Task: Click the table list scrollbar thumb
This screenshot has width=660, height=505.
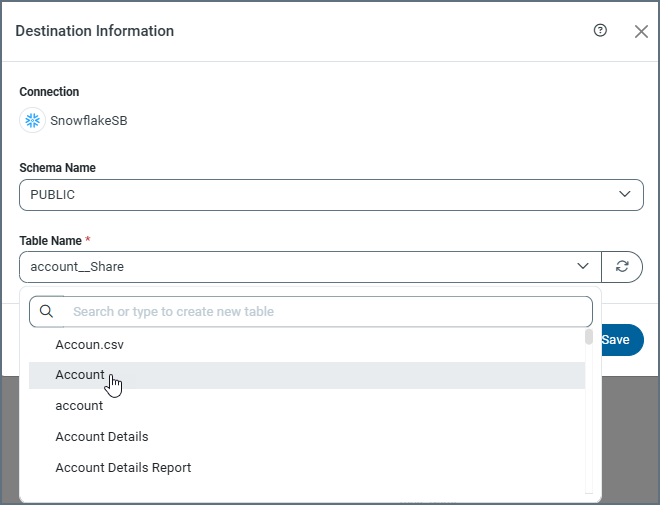Action: [x=589, y=337]
